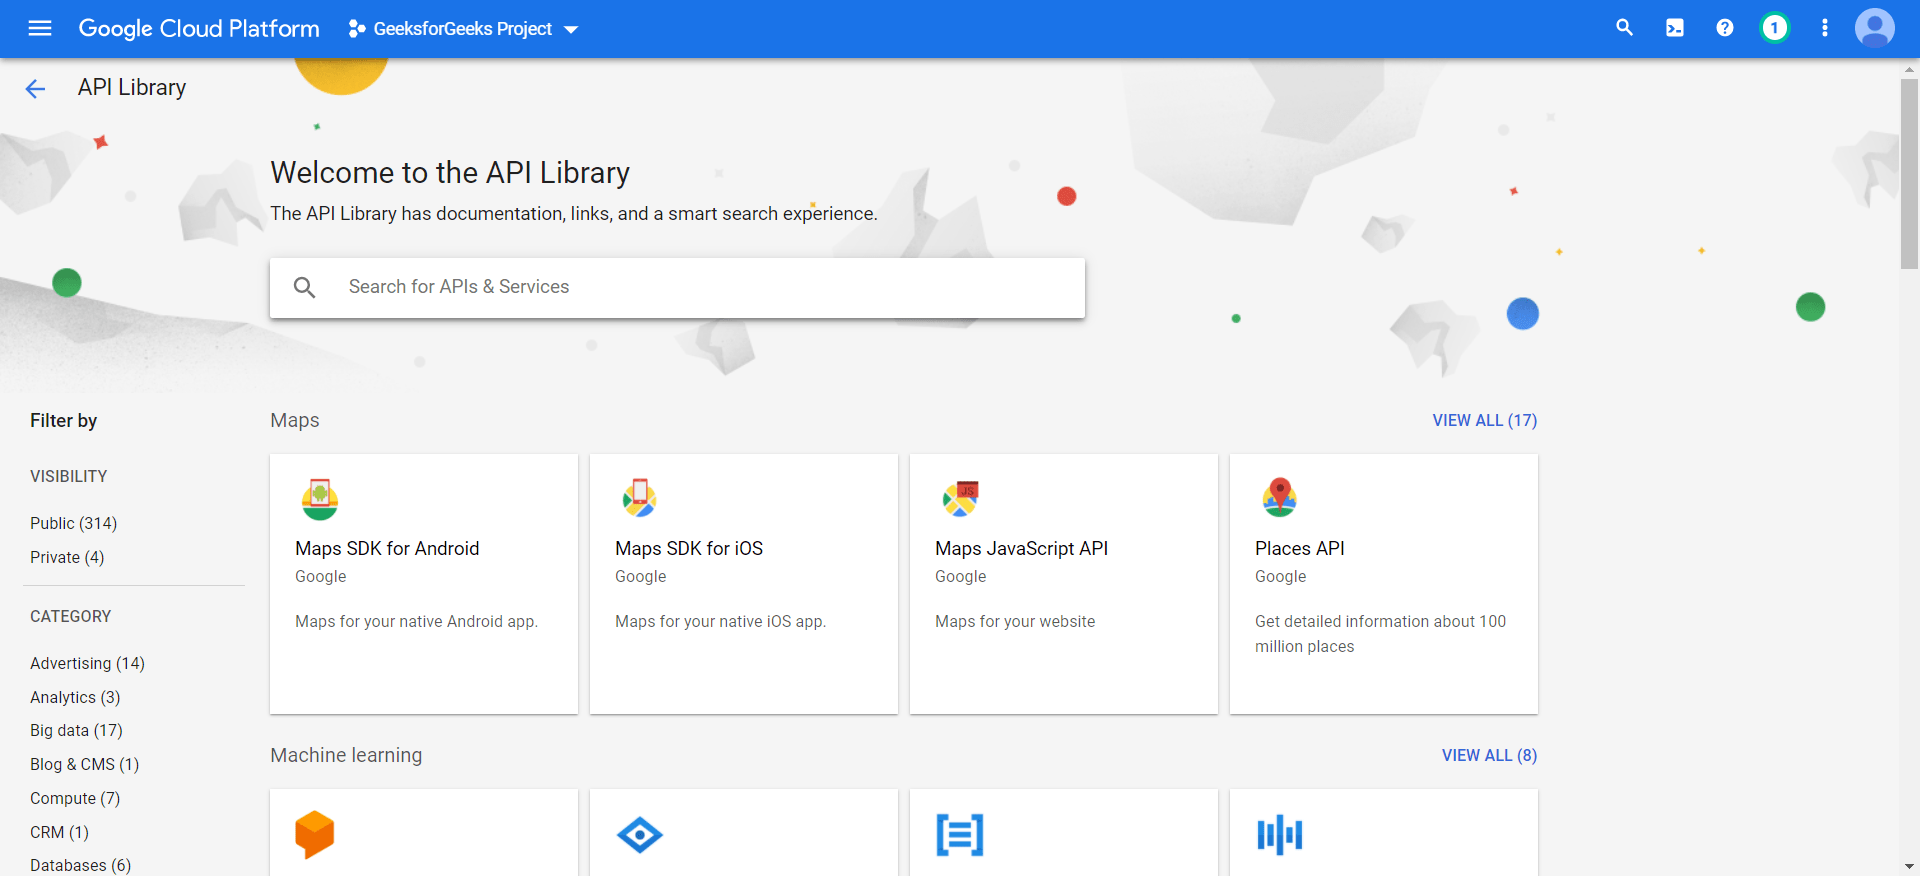Open the Maps SDK for Android title
The image size is (1920, 876).
387,549
